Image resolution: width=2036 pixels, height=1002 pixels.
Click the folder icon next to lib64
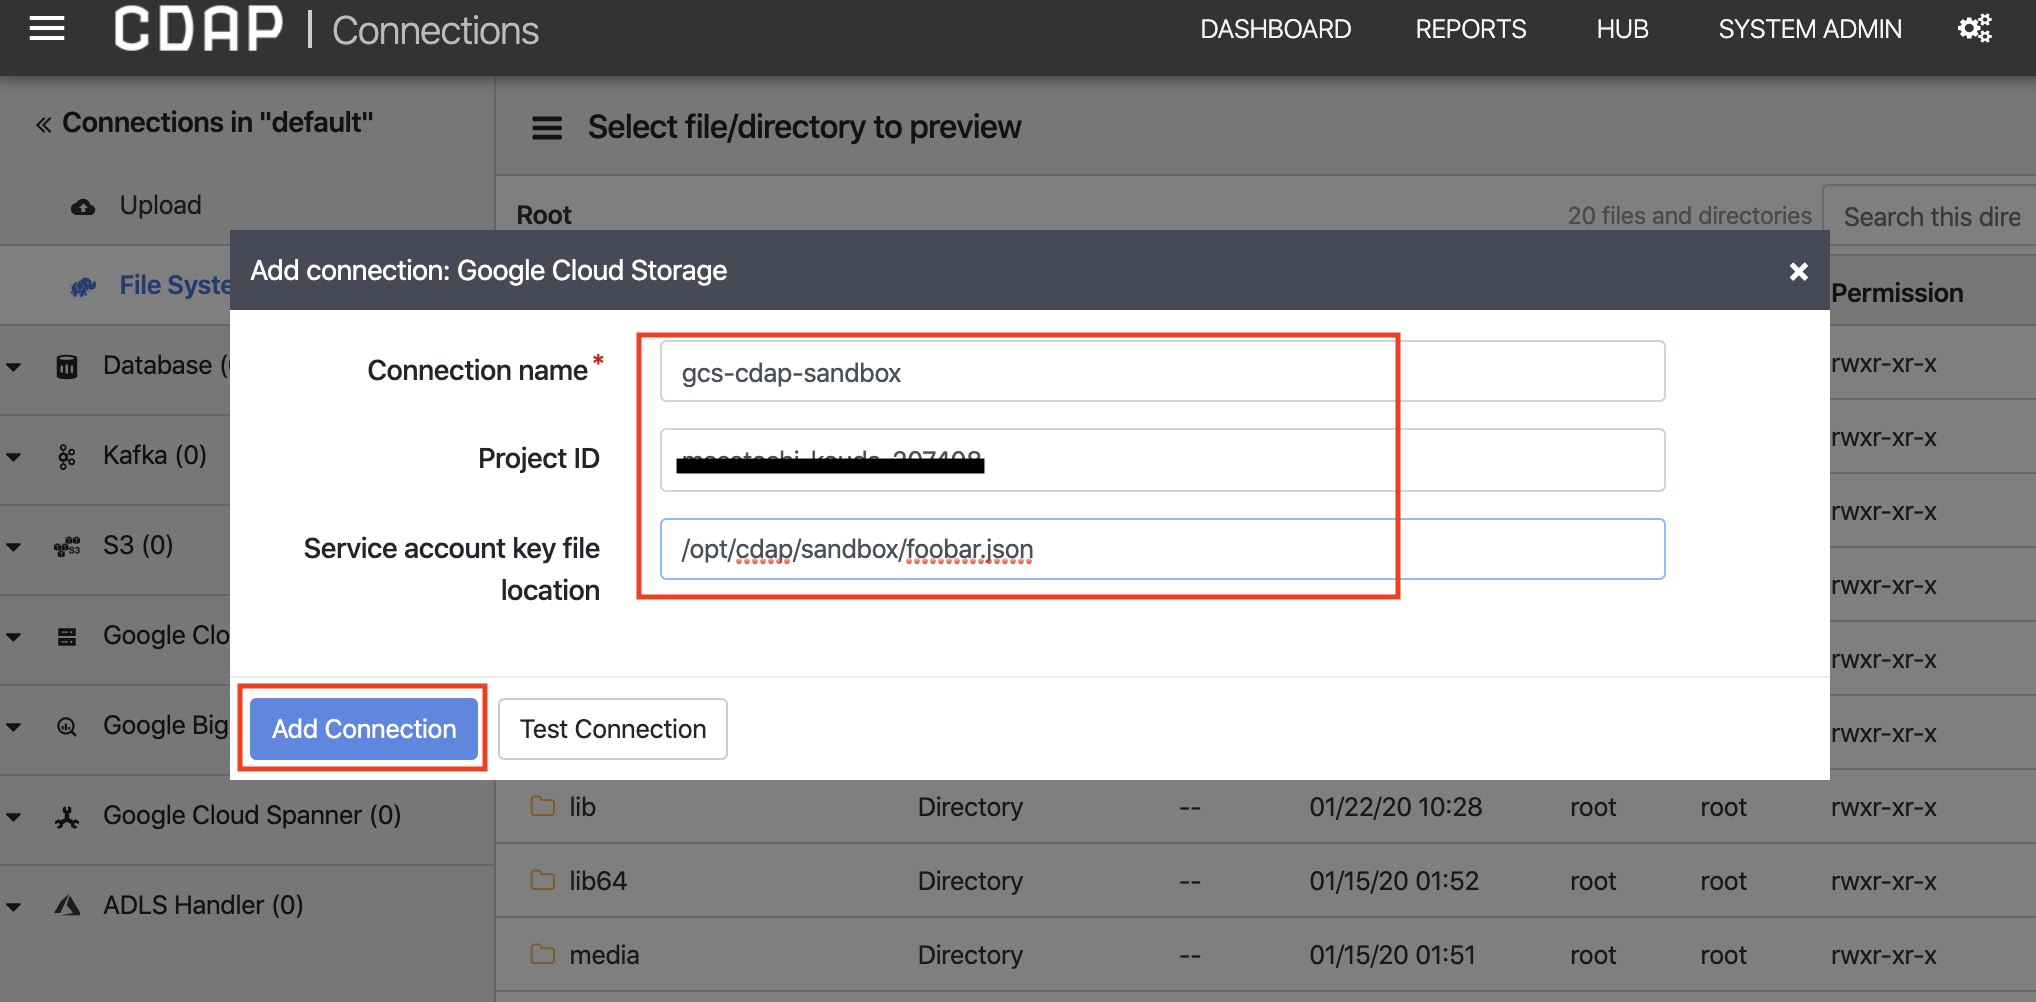point(542,880)
